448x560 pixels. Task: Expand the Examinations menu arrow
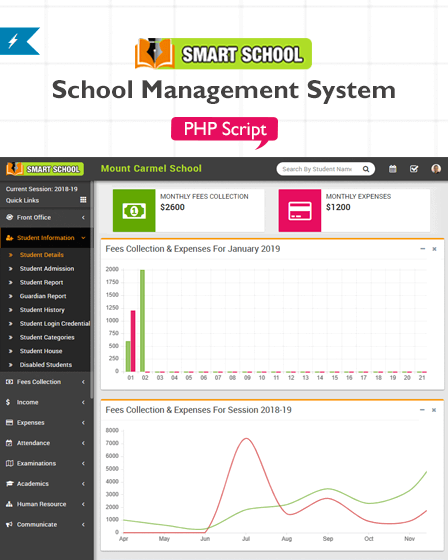pos(83,463)
